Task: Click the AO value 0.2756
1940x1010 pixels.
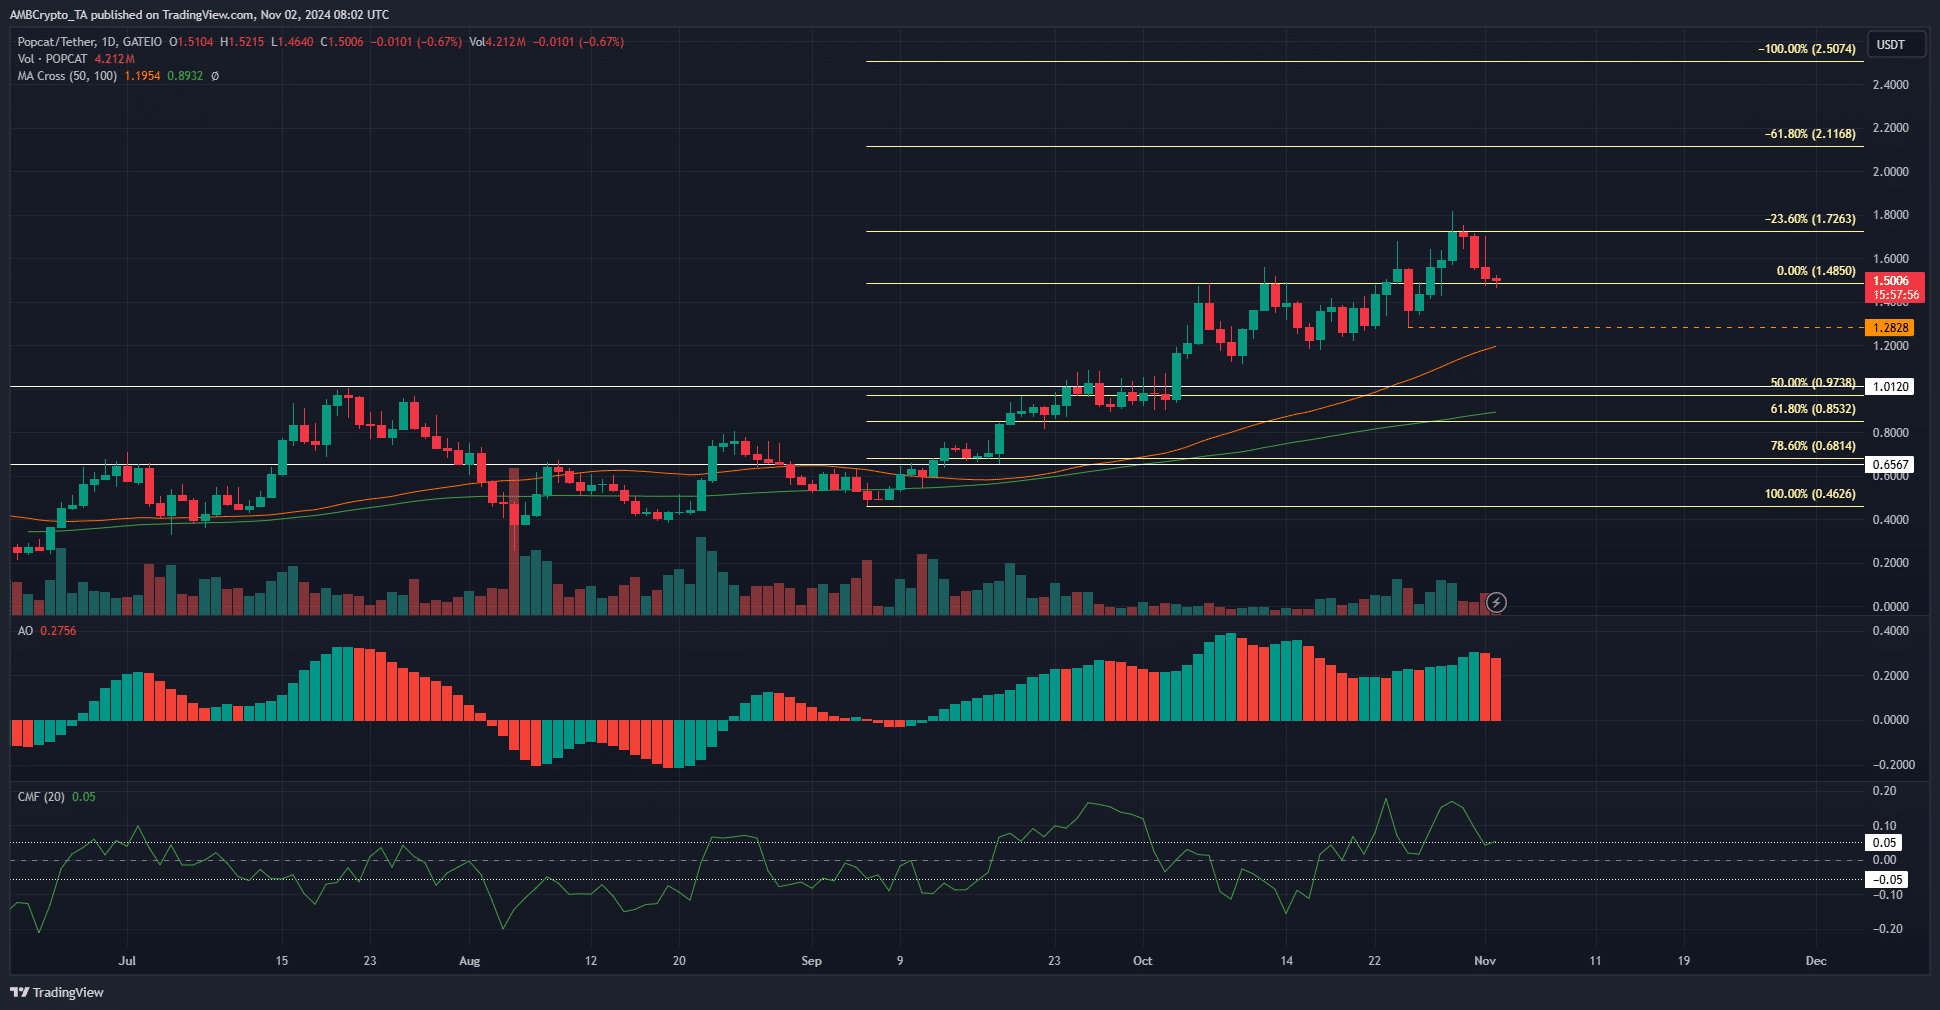Action: (58, 631)
